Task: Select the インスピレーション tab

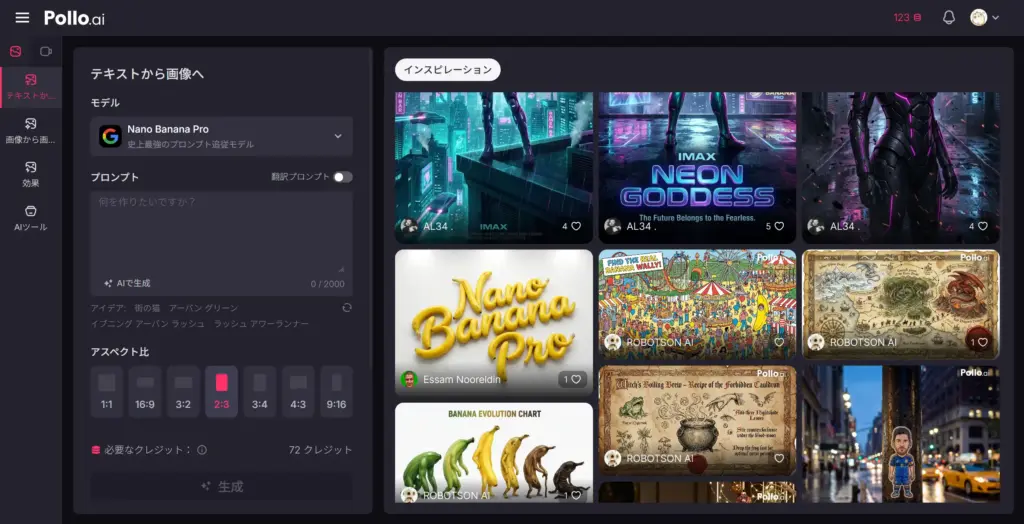Action: click(x=448, y=70)
